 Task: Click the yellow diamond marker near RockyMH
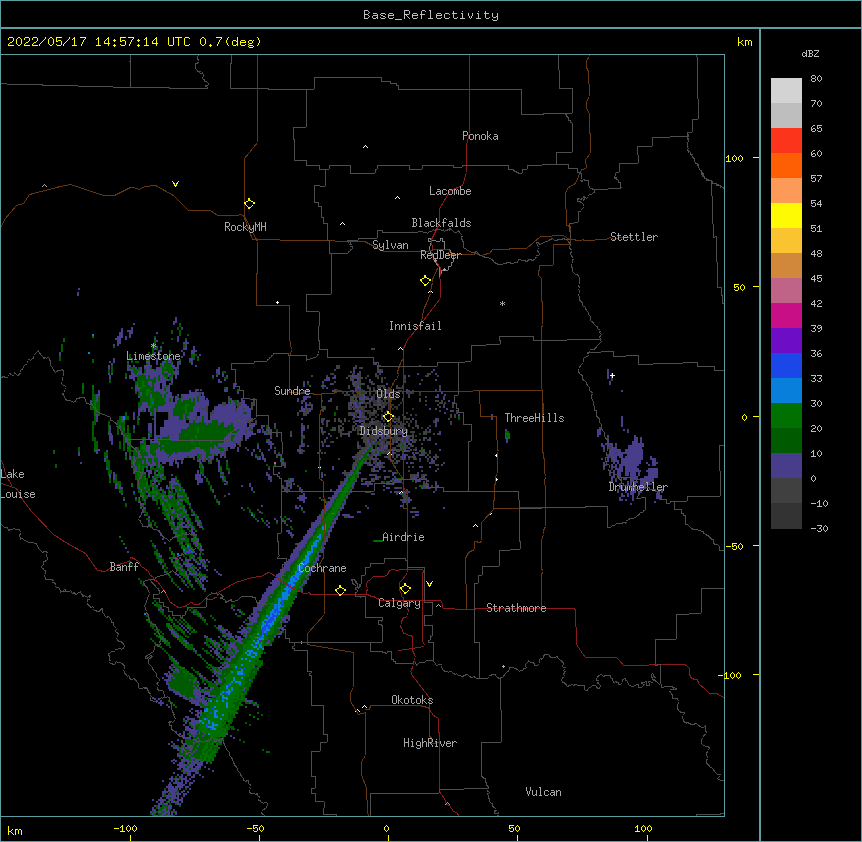pyautogui.click(x=250, y=204)
